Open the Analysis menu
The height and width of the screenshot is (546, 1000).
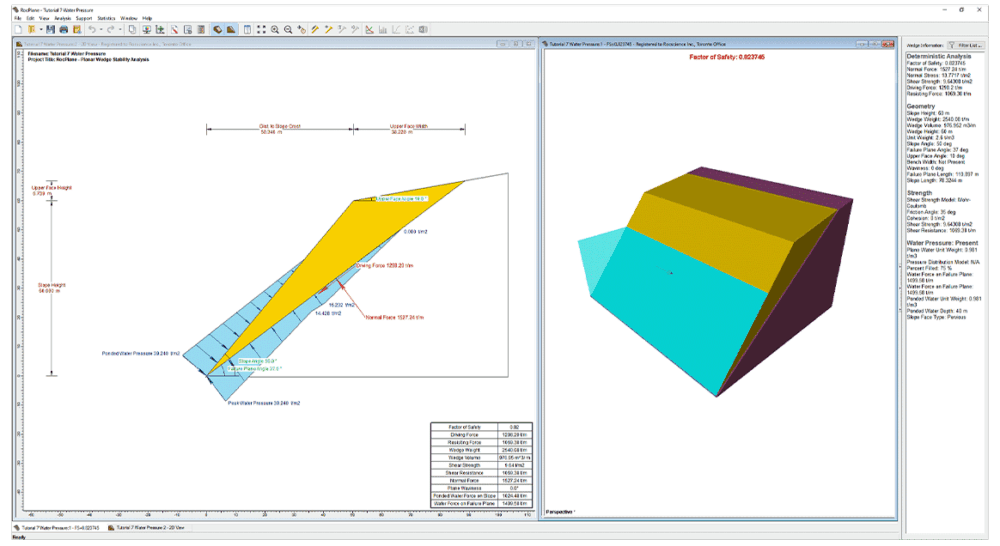[63, 18]
